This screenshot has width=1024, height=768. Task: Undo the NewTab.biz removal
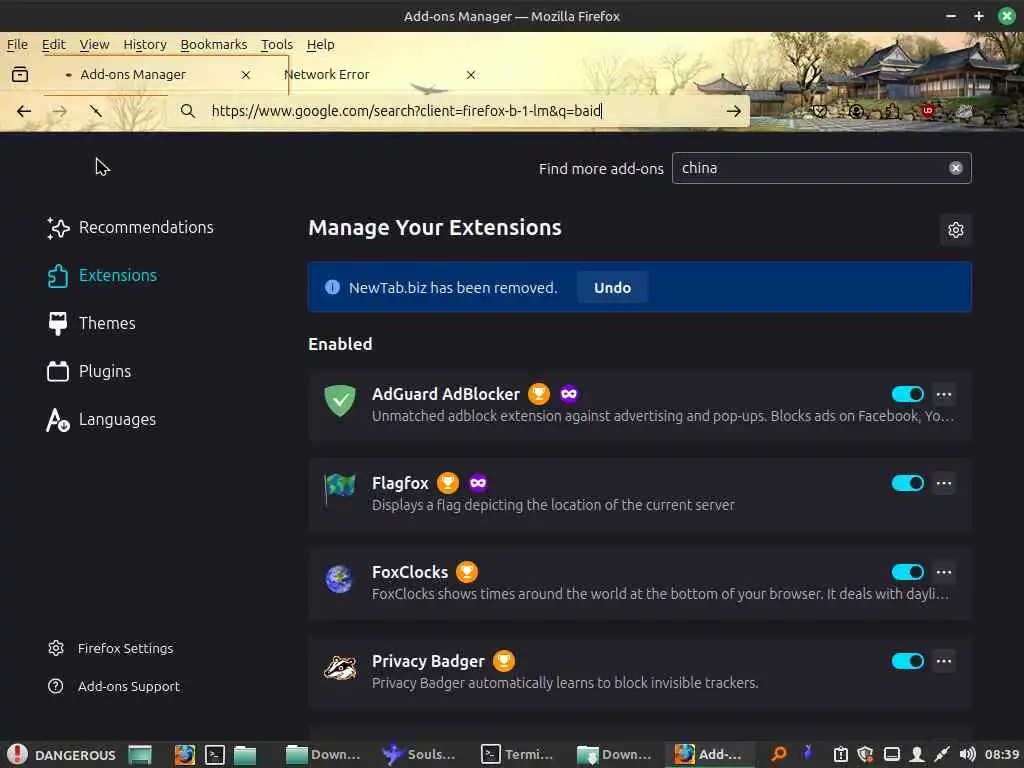click(x=613, y=288)
